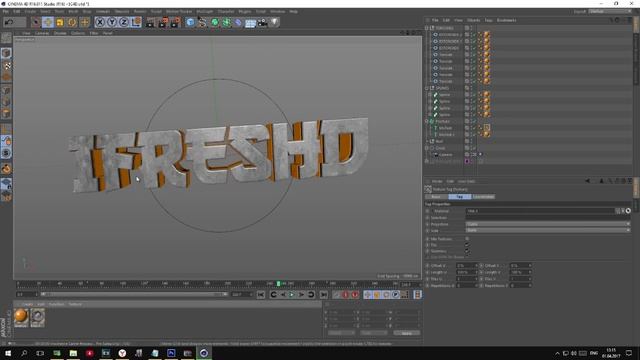This screenshot has width=640, height=360.
Task: Switch to Texture mode in sidebar
Action: click(x=6, y=65)
